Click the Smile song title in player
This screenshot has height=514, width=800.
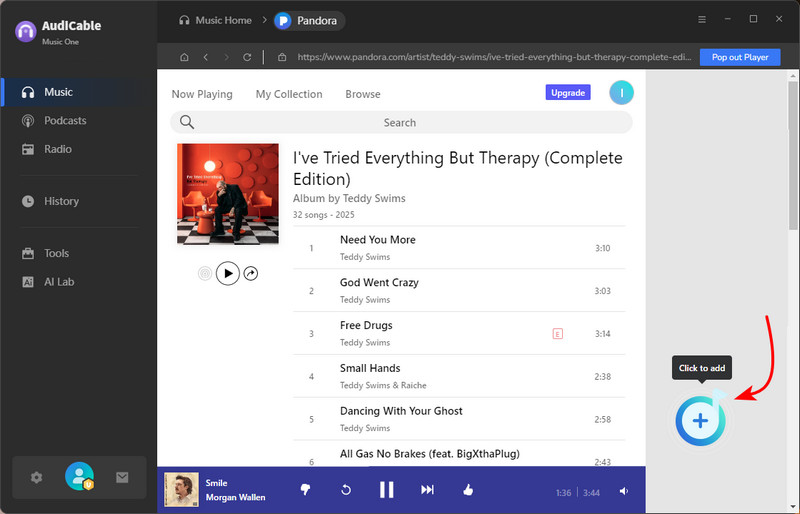coord(216,483)
